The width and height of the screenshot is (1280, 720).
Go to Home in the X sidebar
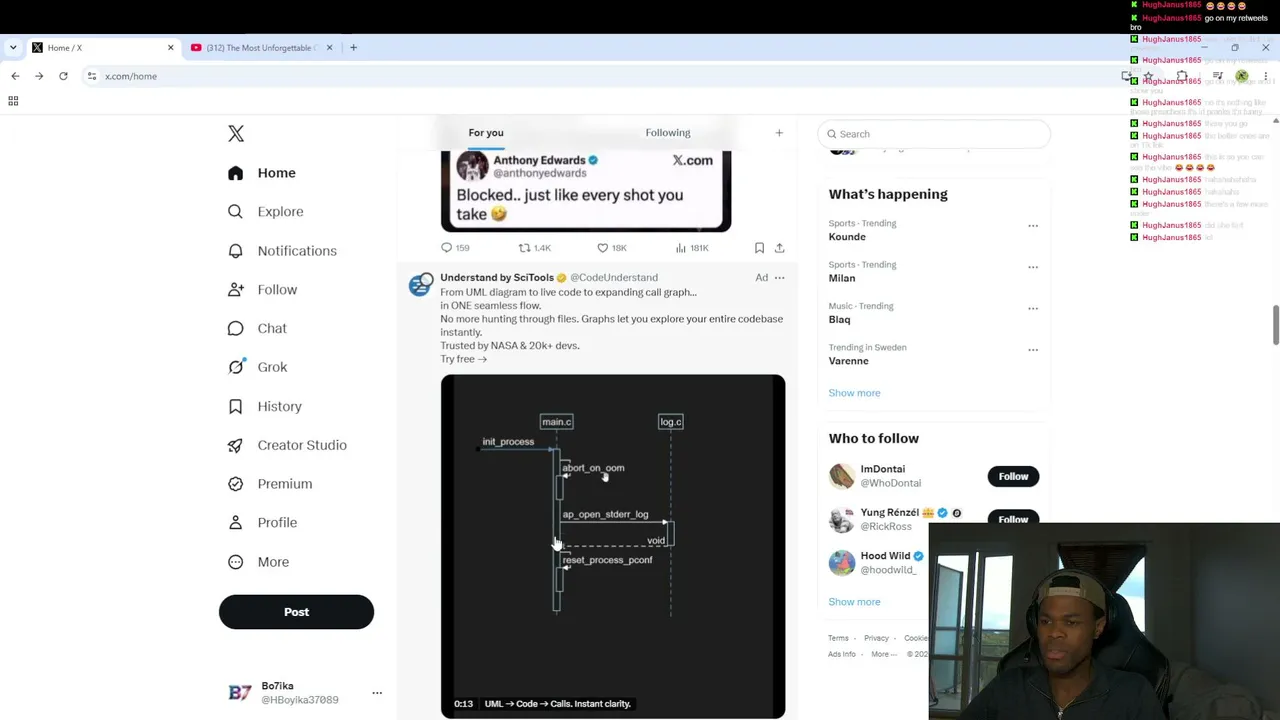(x=262, y=173)
